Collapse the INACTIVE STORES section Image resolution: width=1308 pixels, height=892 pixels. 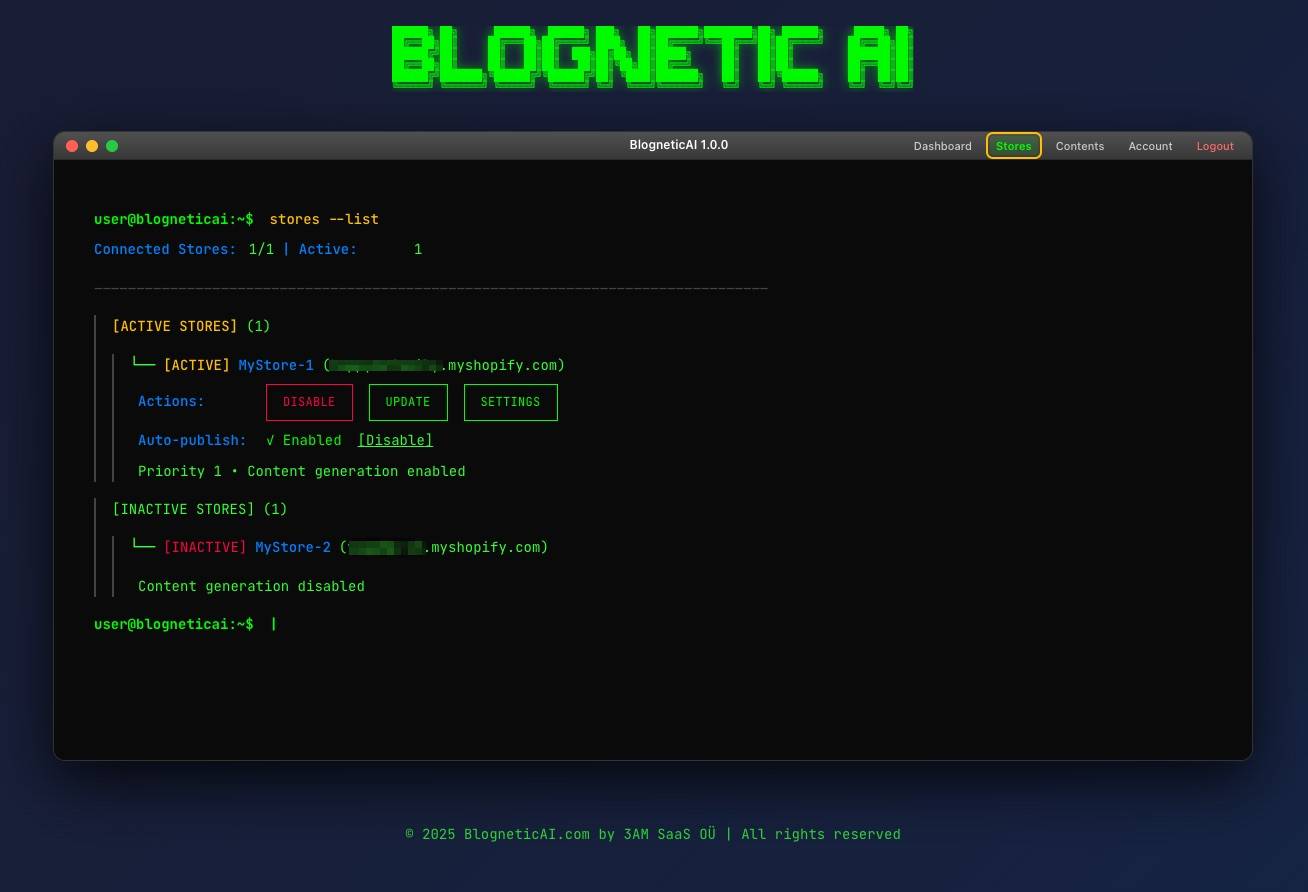(x=186, y=509)
